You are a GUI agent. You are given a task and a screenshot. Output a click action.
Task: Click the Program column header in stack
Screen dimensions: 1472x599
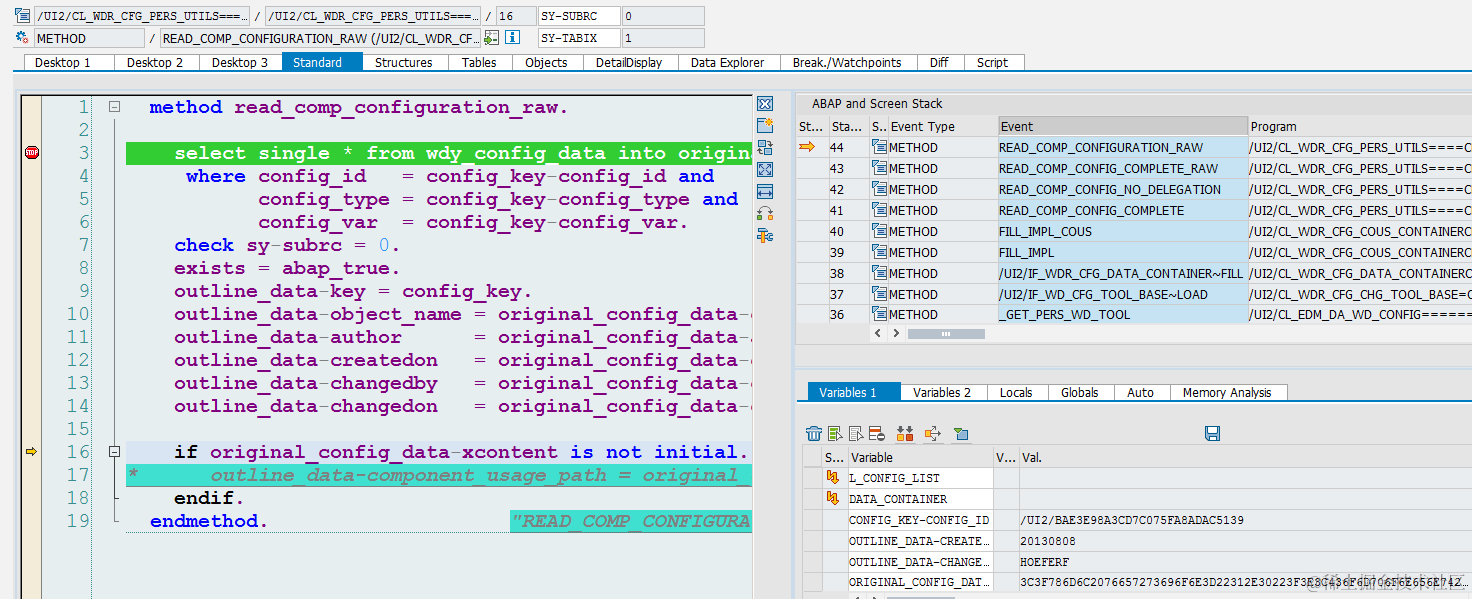pyautogui.click(x=1360, y=126)
